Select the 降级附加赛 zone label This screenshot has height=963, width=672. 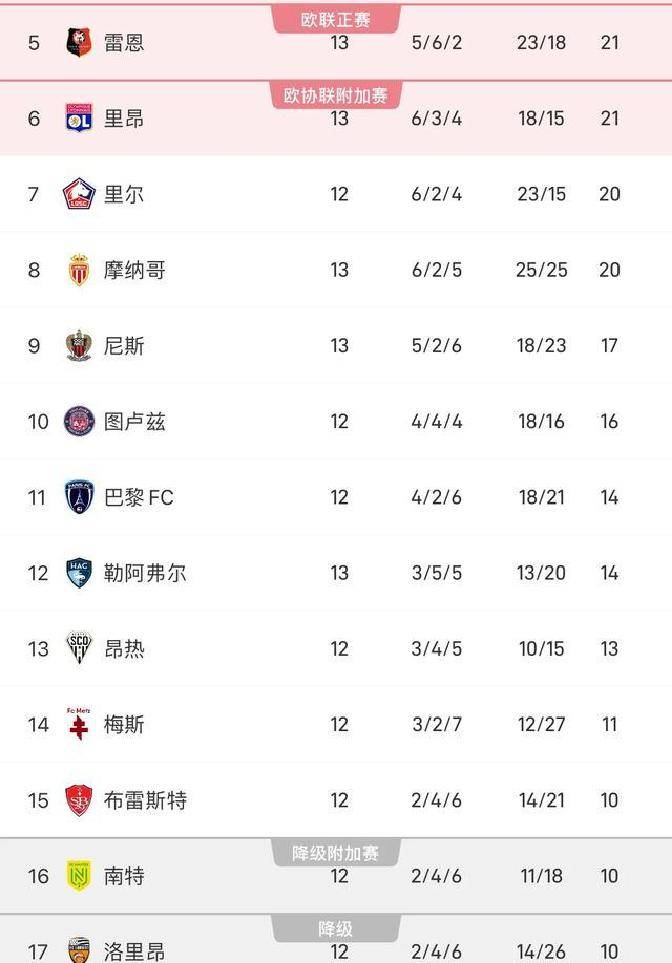click(336, 854)
